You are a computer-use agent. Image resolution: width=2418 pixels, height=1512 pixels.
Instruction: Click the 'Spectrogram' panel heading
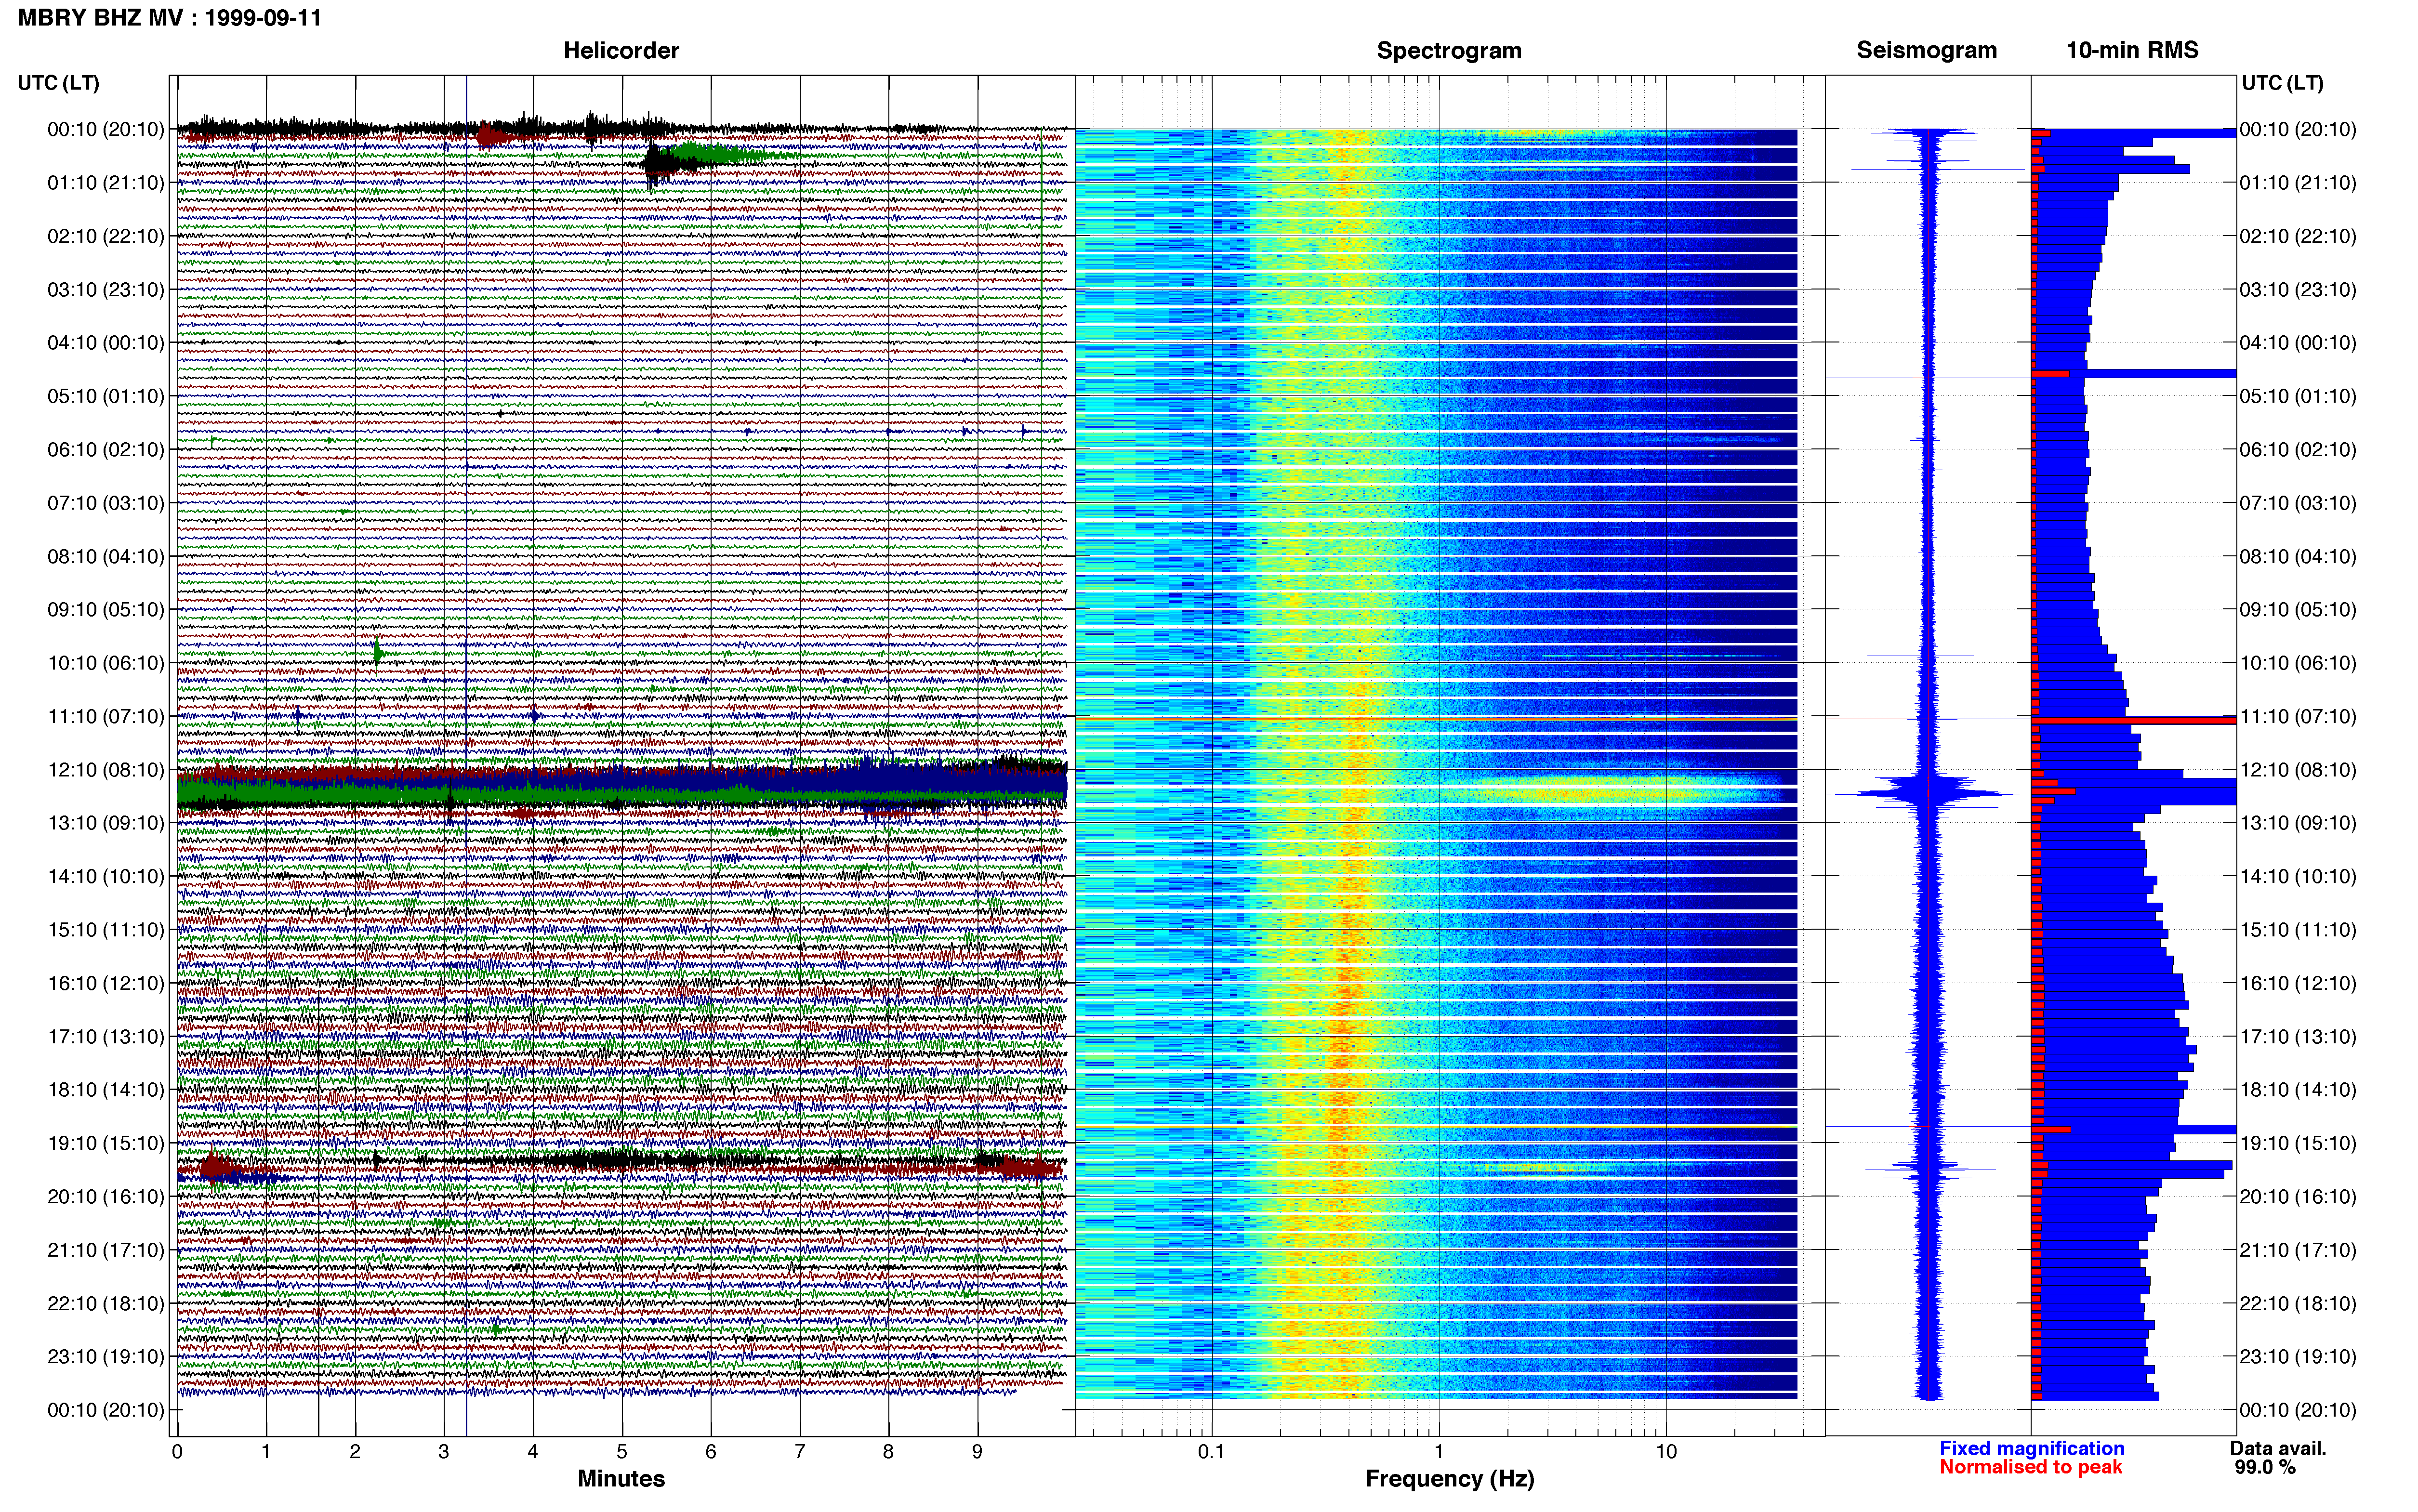click(1449, 50)
